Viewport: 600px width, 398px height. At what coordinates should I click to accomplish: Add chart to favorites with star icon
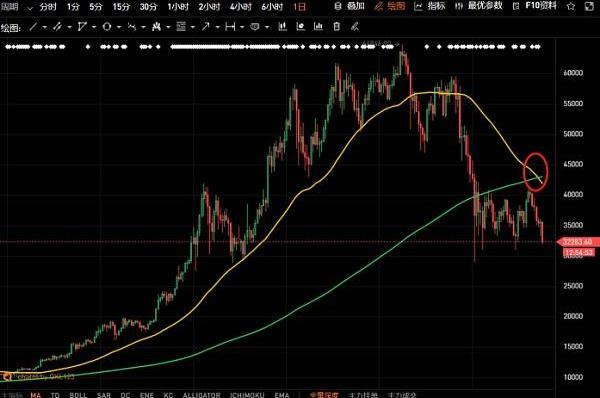[571, 6]
